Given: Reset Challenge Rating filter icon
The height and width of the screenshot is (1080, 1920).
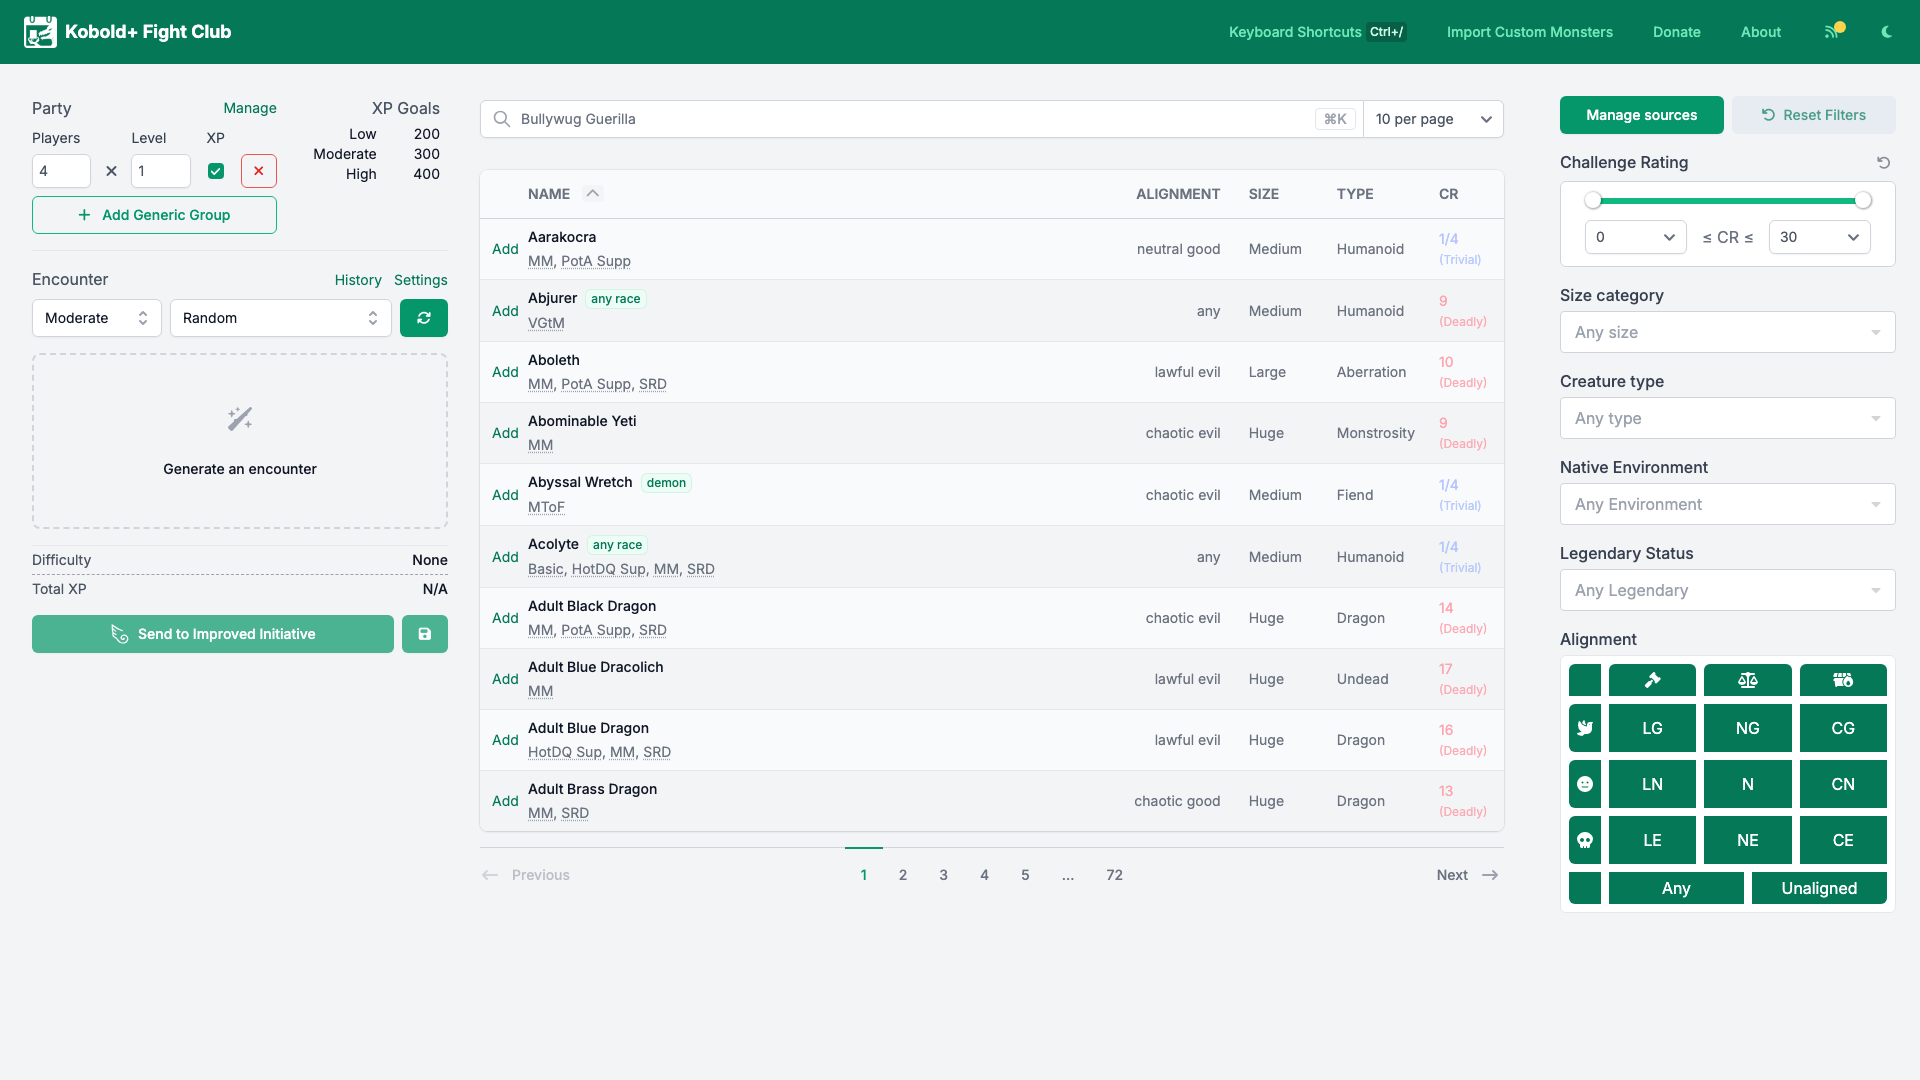Looking at the screenshot, I should click(x=1883, y=162).
